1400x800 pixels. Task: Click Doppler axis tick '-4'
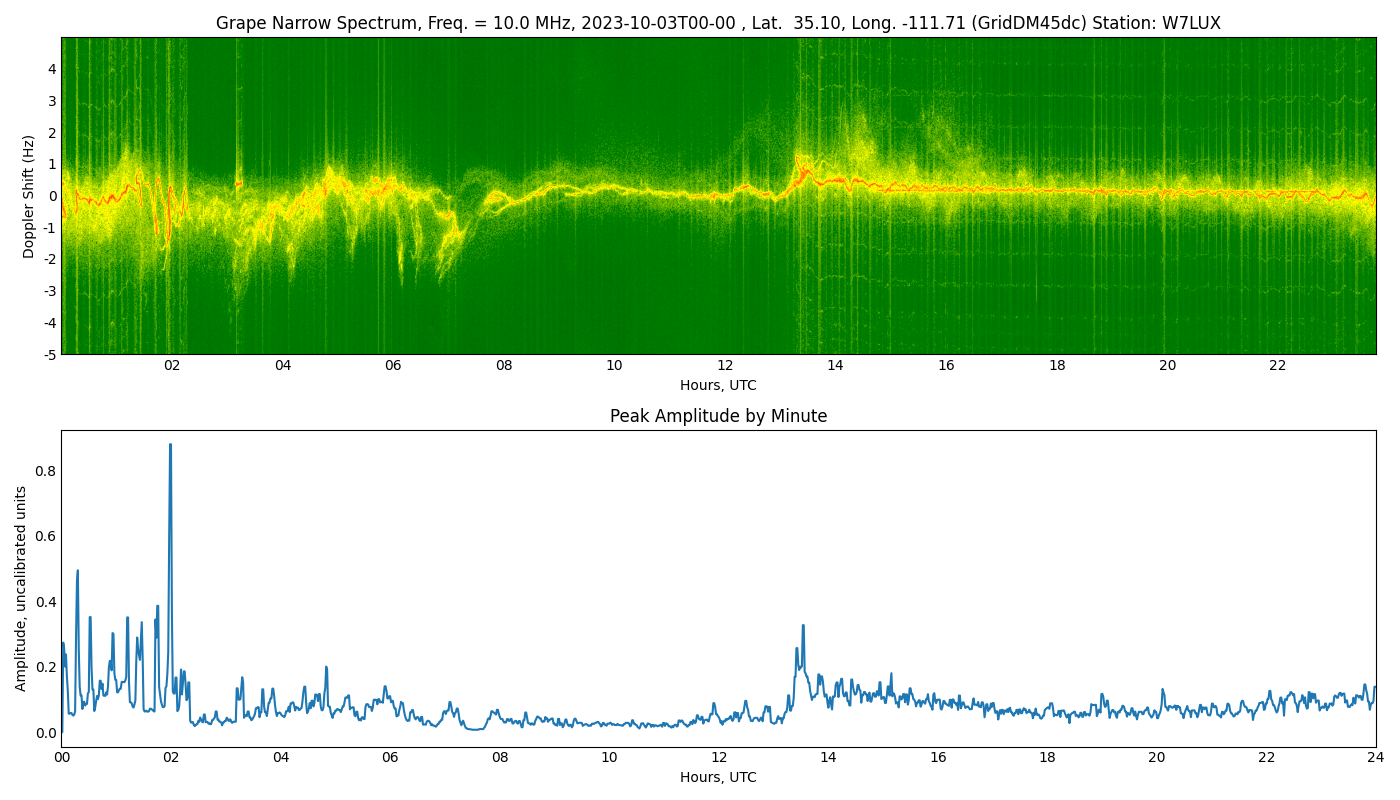[x=49, y=323]
